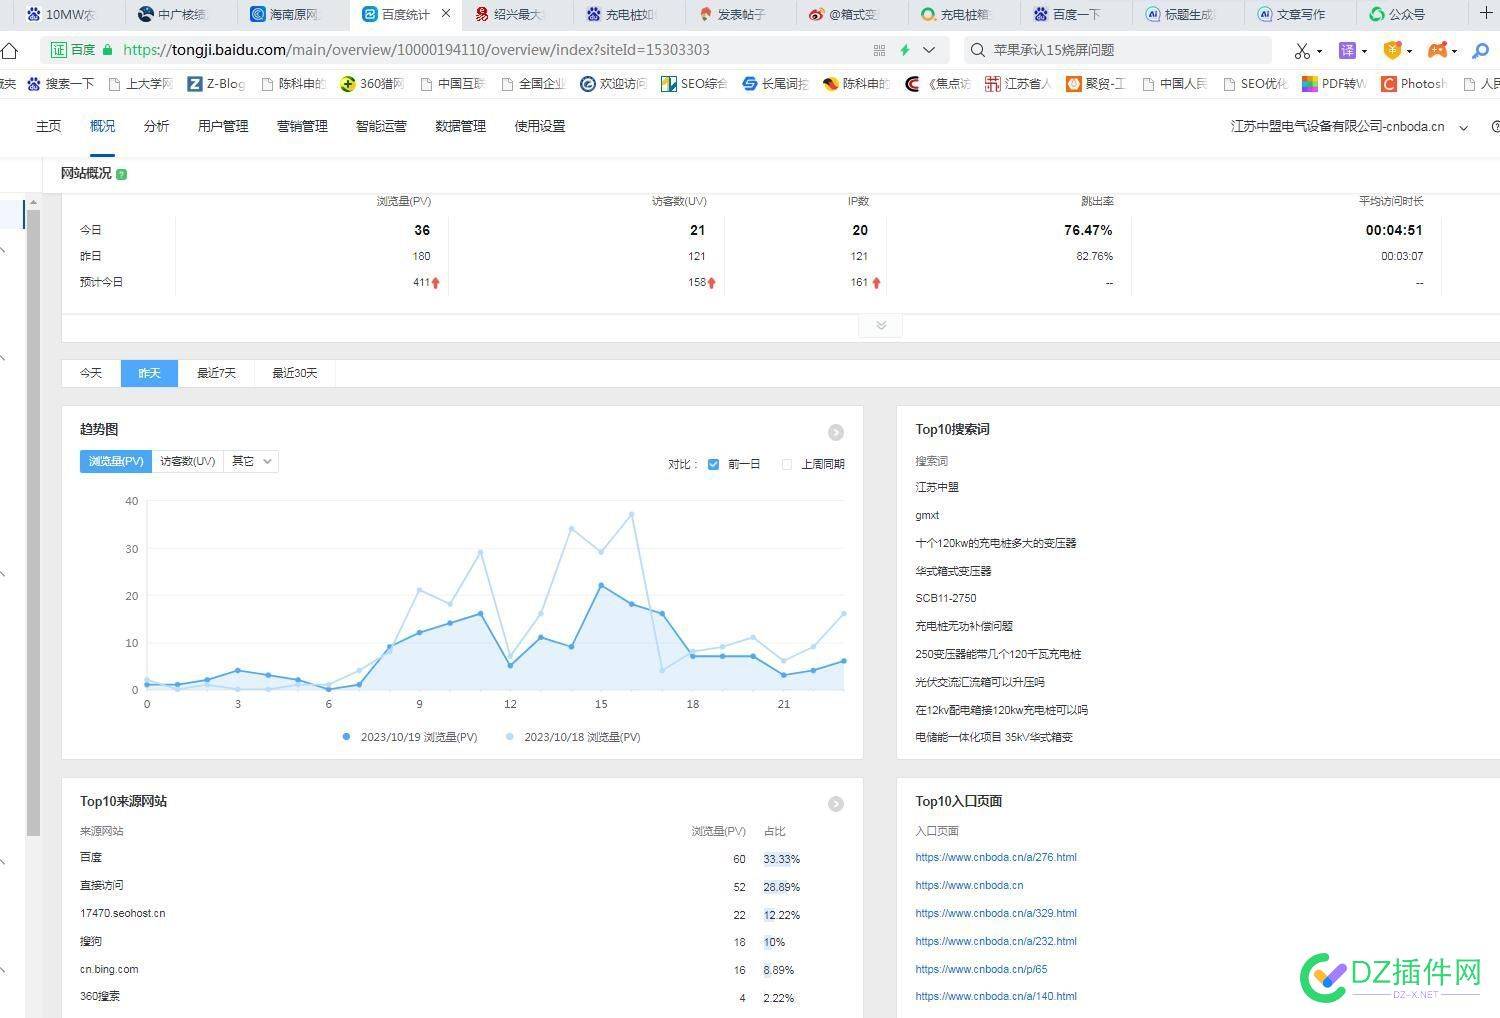Select the 最近7天 date range tab
Viewport: 1500px width, 1018px height.
click(x=216, y=373)
